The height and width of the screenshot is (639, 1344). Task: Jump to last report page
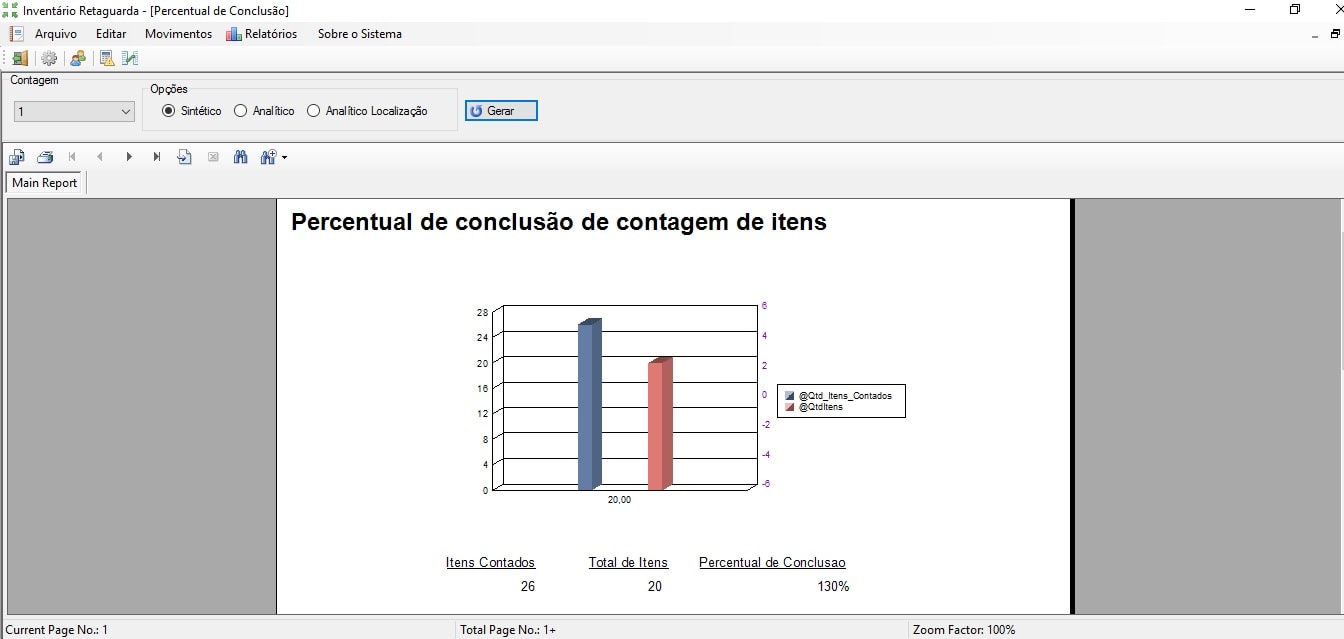point(156,157)
